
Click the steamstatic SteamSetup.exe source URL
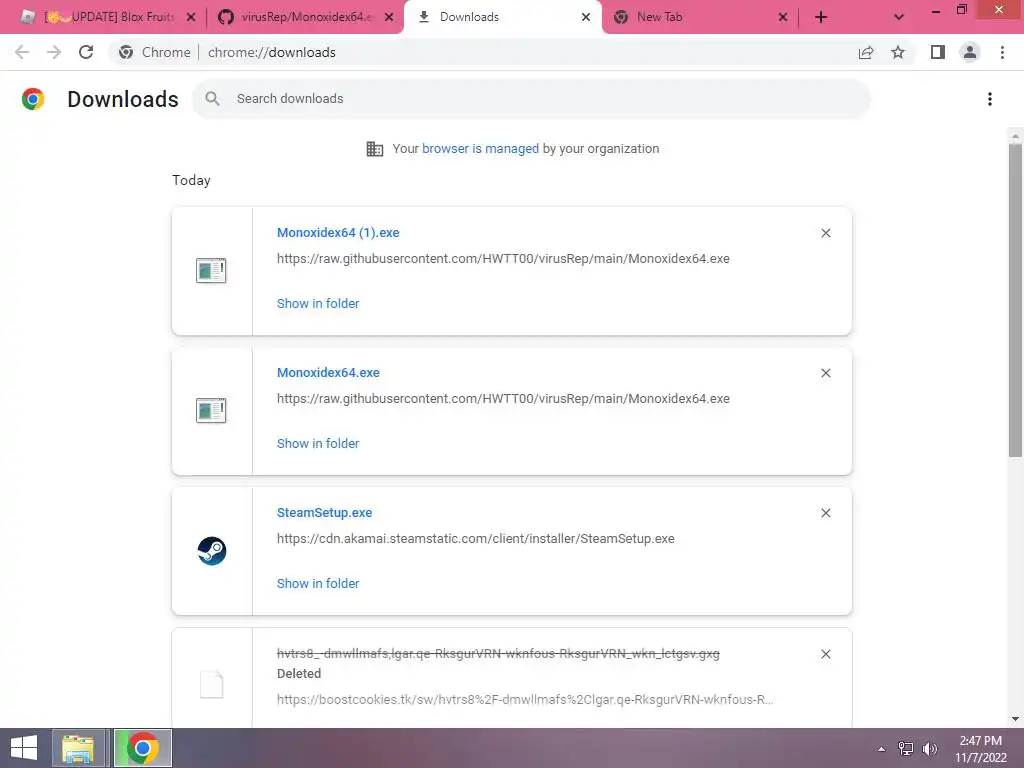click(x=475, y=539)
